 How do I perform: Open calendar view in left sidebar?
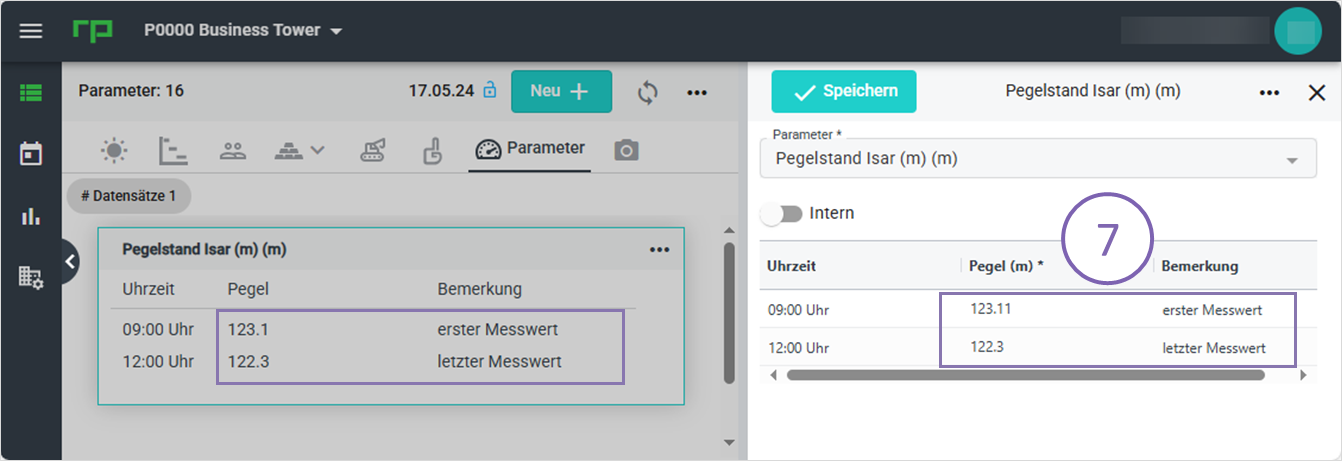[x=31, y=154]
